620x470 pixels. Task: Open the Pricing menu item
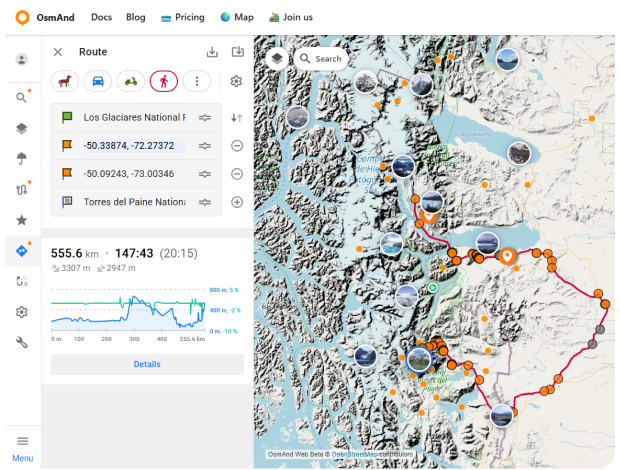(182, 17)
